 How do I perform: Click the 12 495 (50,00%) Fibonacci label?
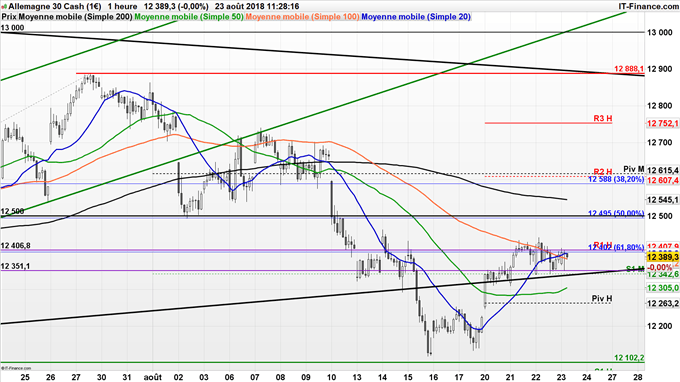(616, 213)
